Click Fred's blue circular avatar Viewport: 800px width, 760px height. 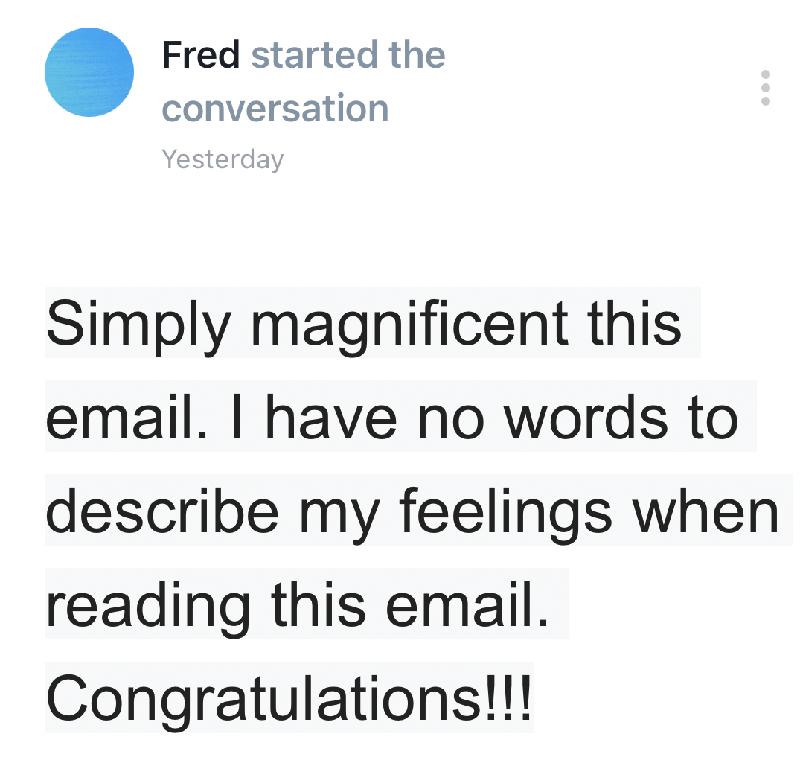tap(89, 72)
